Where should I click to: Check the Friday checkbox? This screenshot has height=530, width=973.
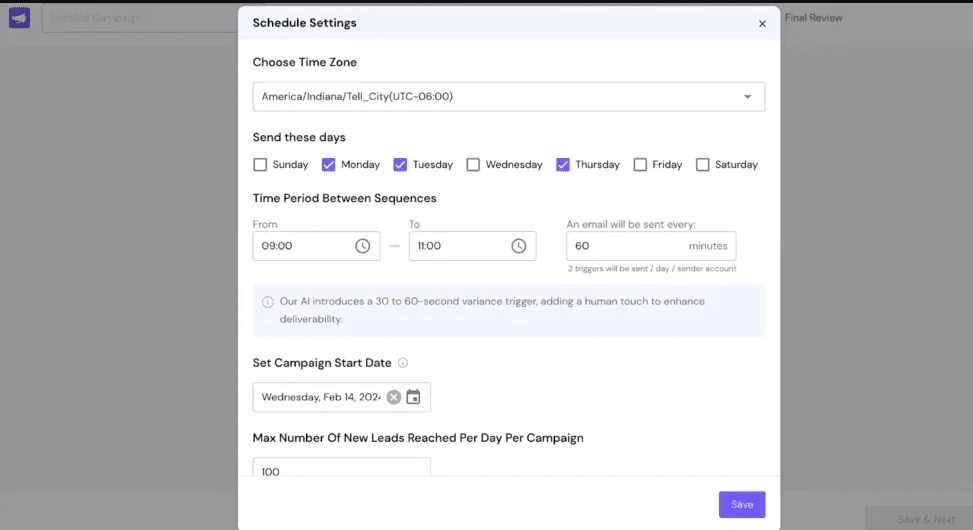tap(640, 165)
